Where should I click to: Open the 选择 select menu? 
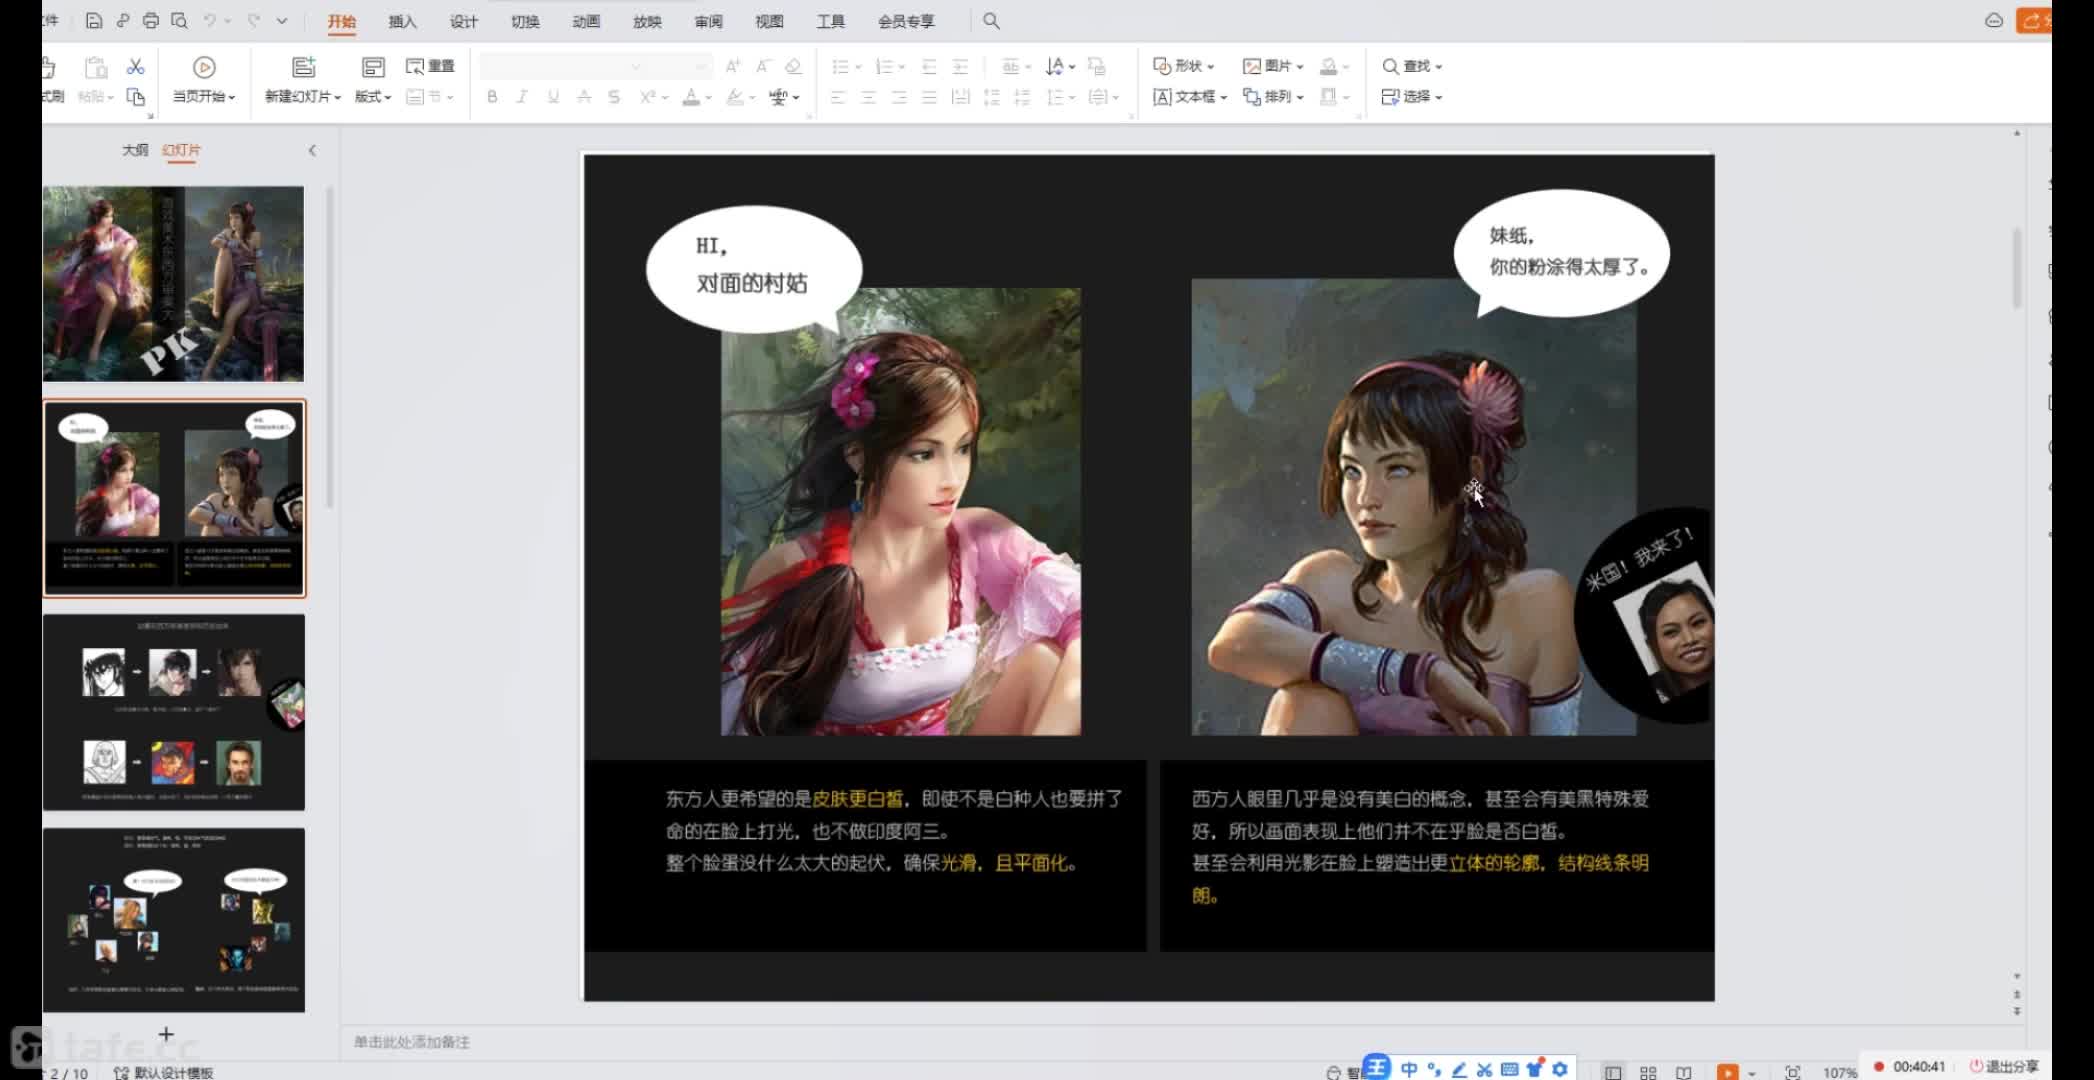tap(1411, 96)
